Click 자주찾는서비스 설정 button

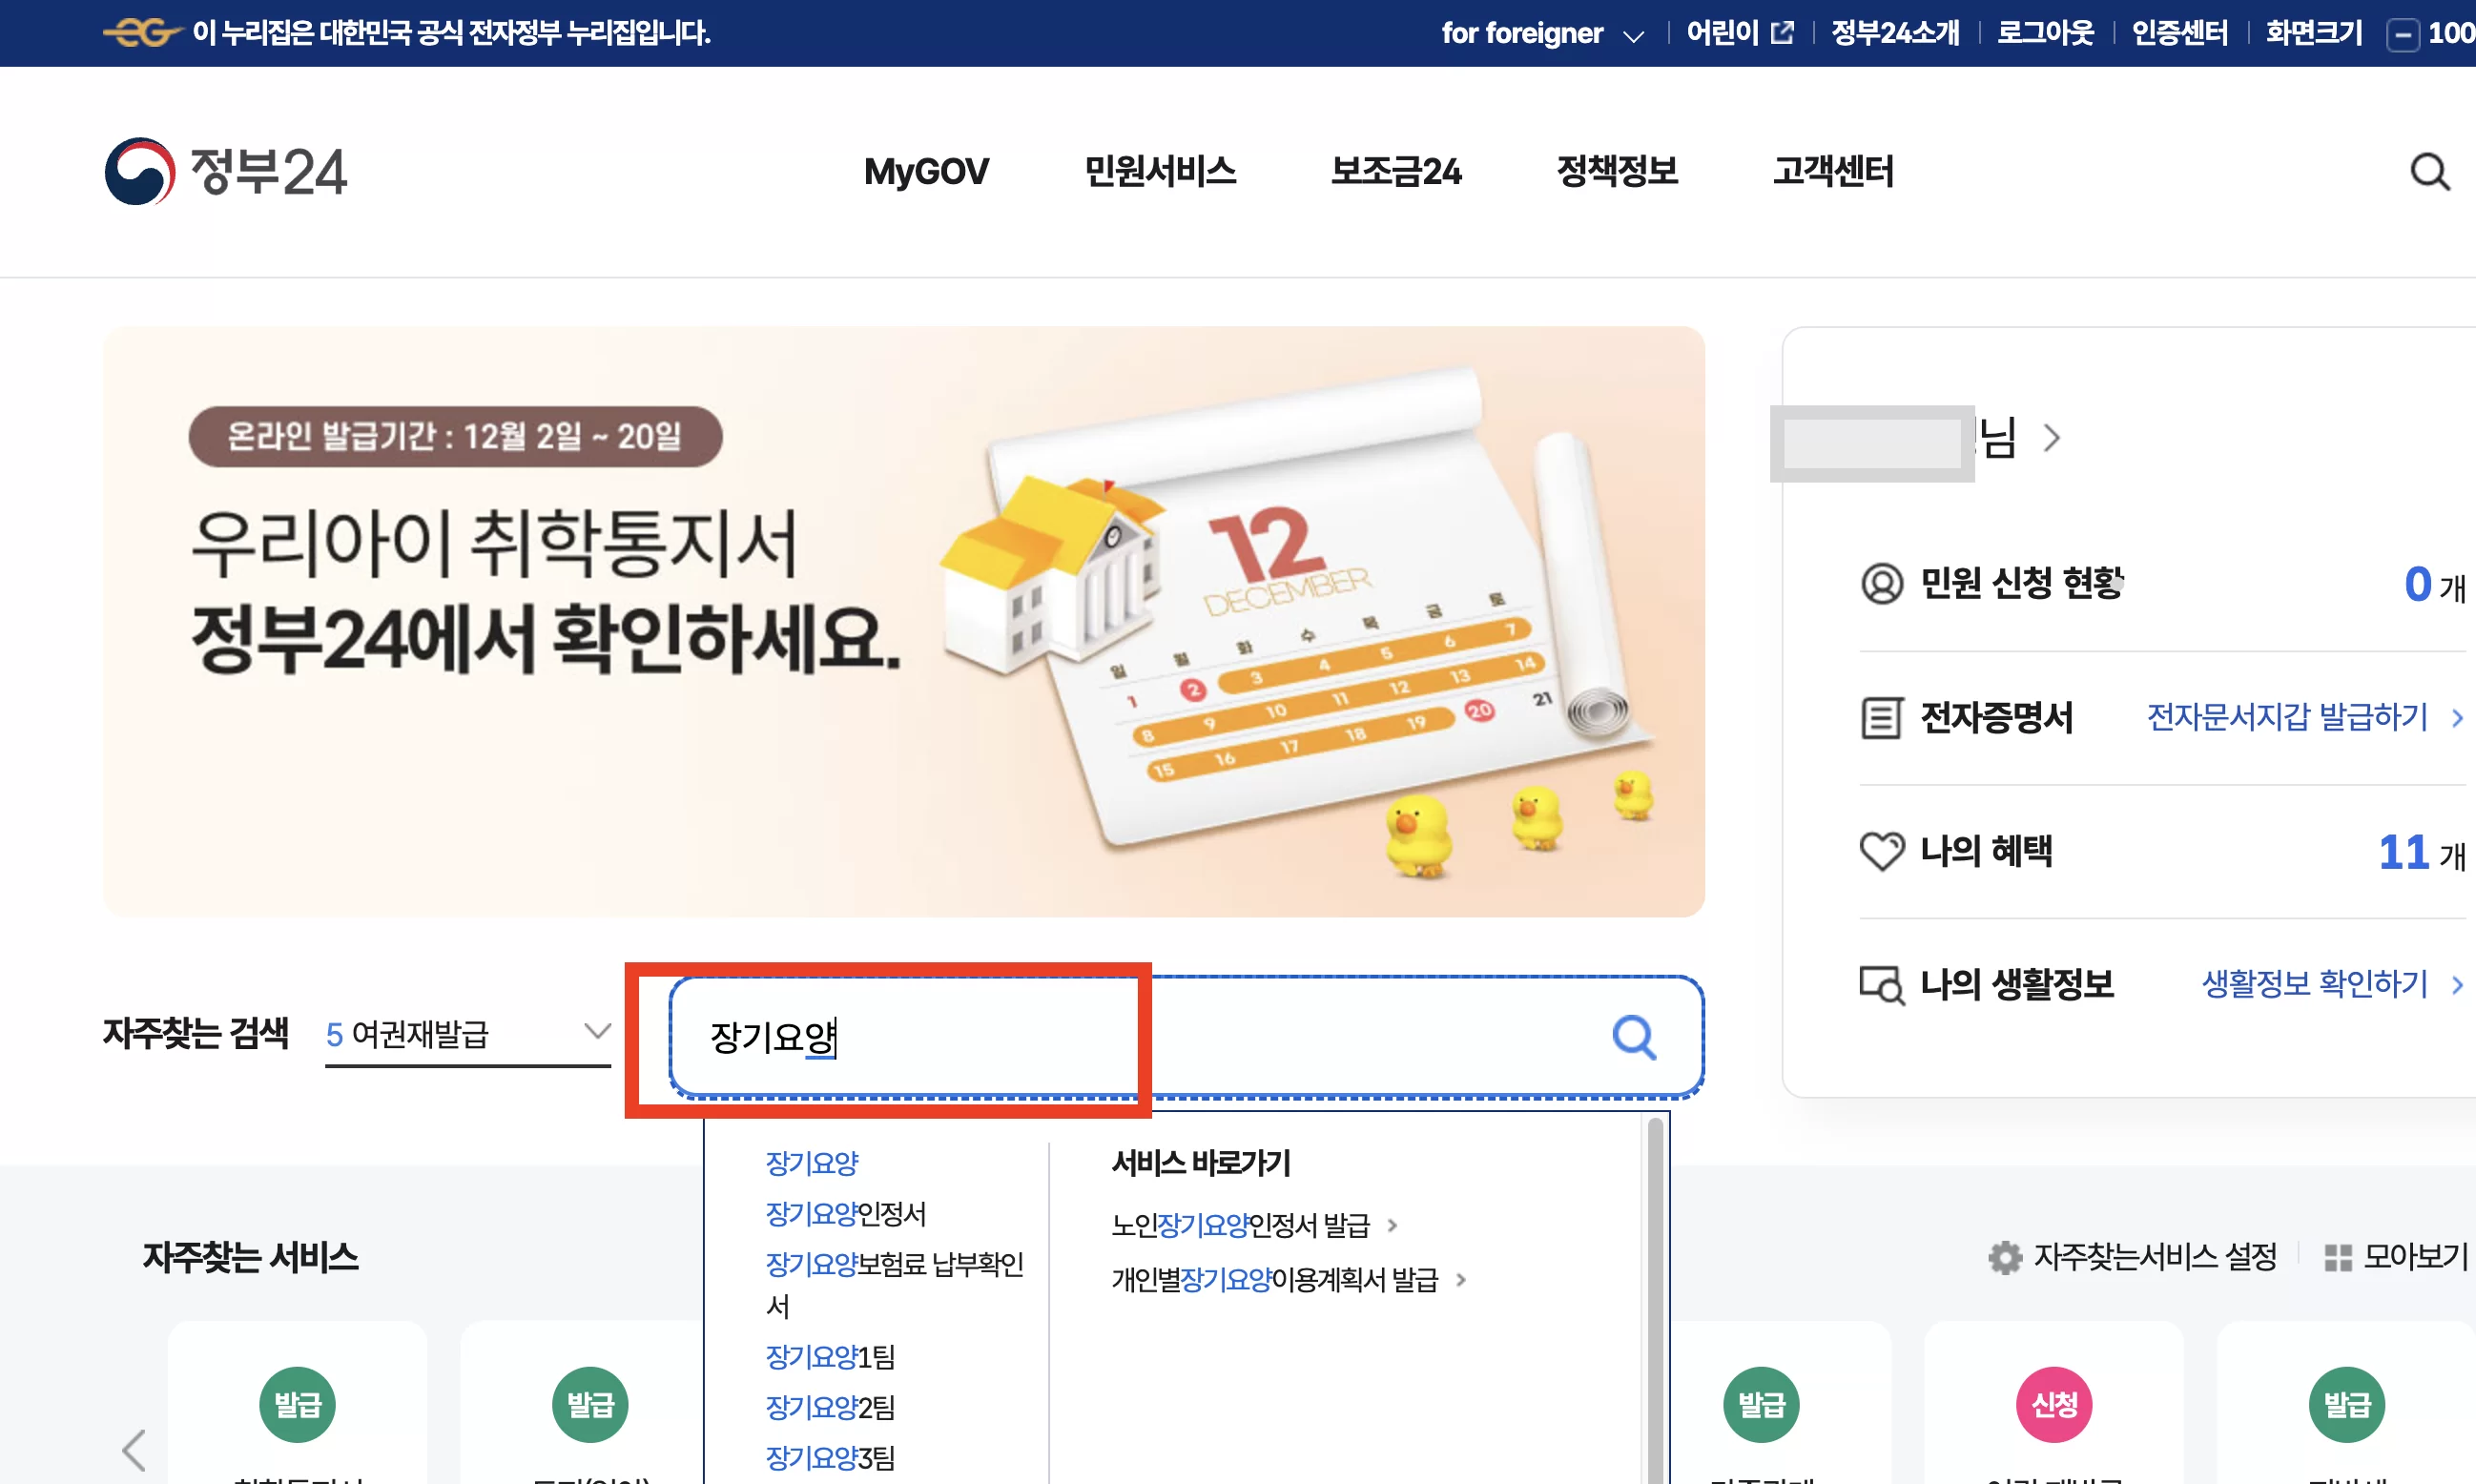pyautogui.click(x=2133, y=1257)
